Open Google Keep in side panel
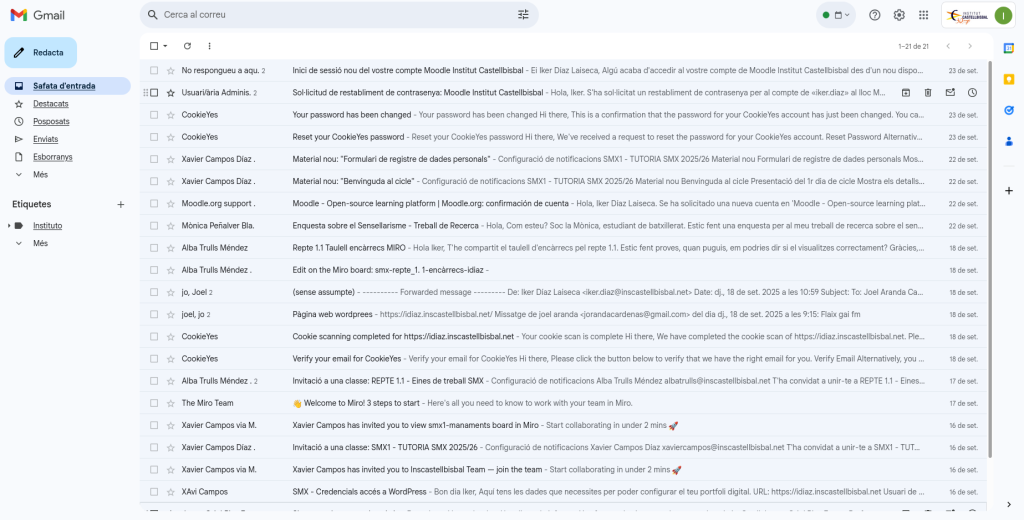1024x520 pixels. (1009, 80)
